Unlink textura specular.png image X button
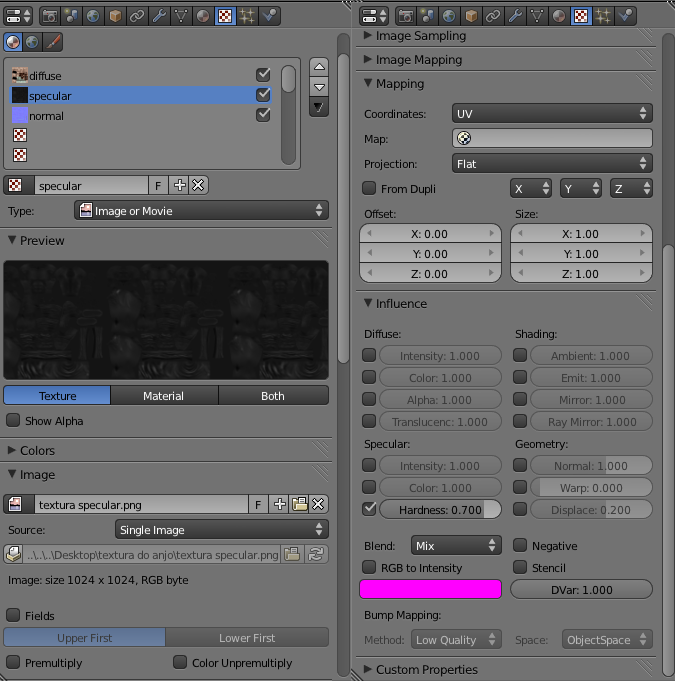This screenshot has height=681, width=675. click(x=318, y=504)
